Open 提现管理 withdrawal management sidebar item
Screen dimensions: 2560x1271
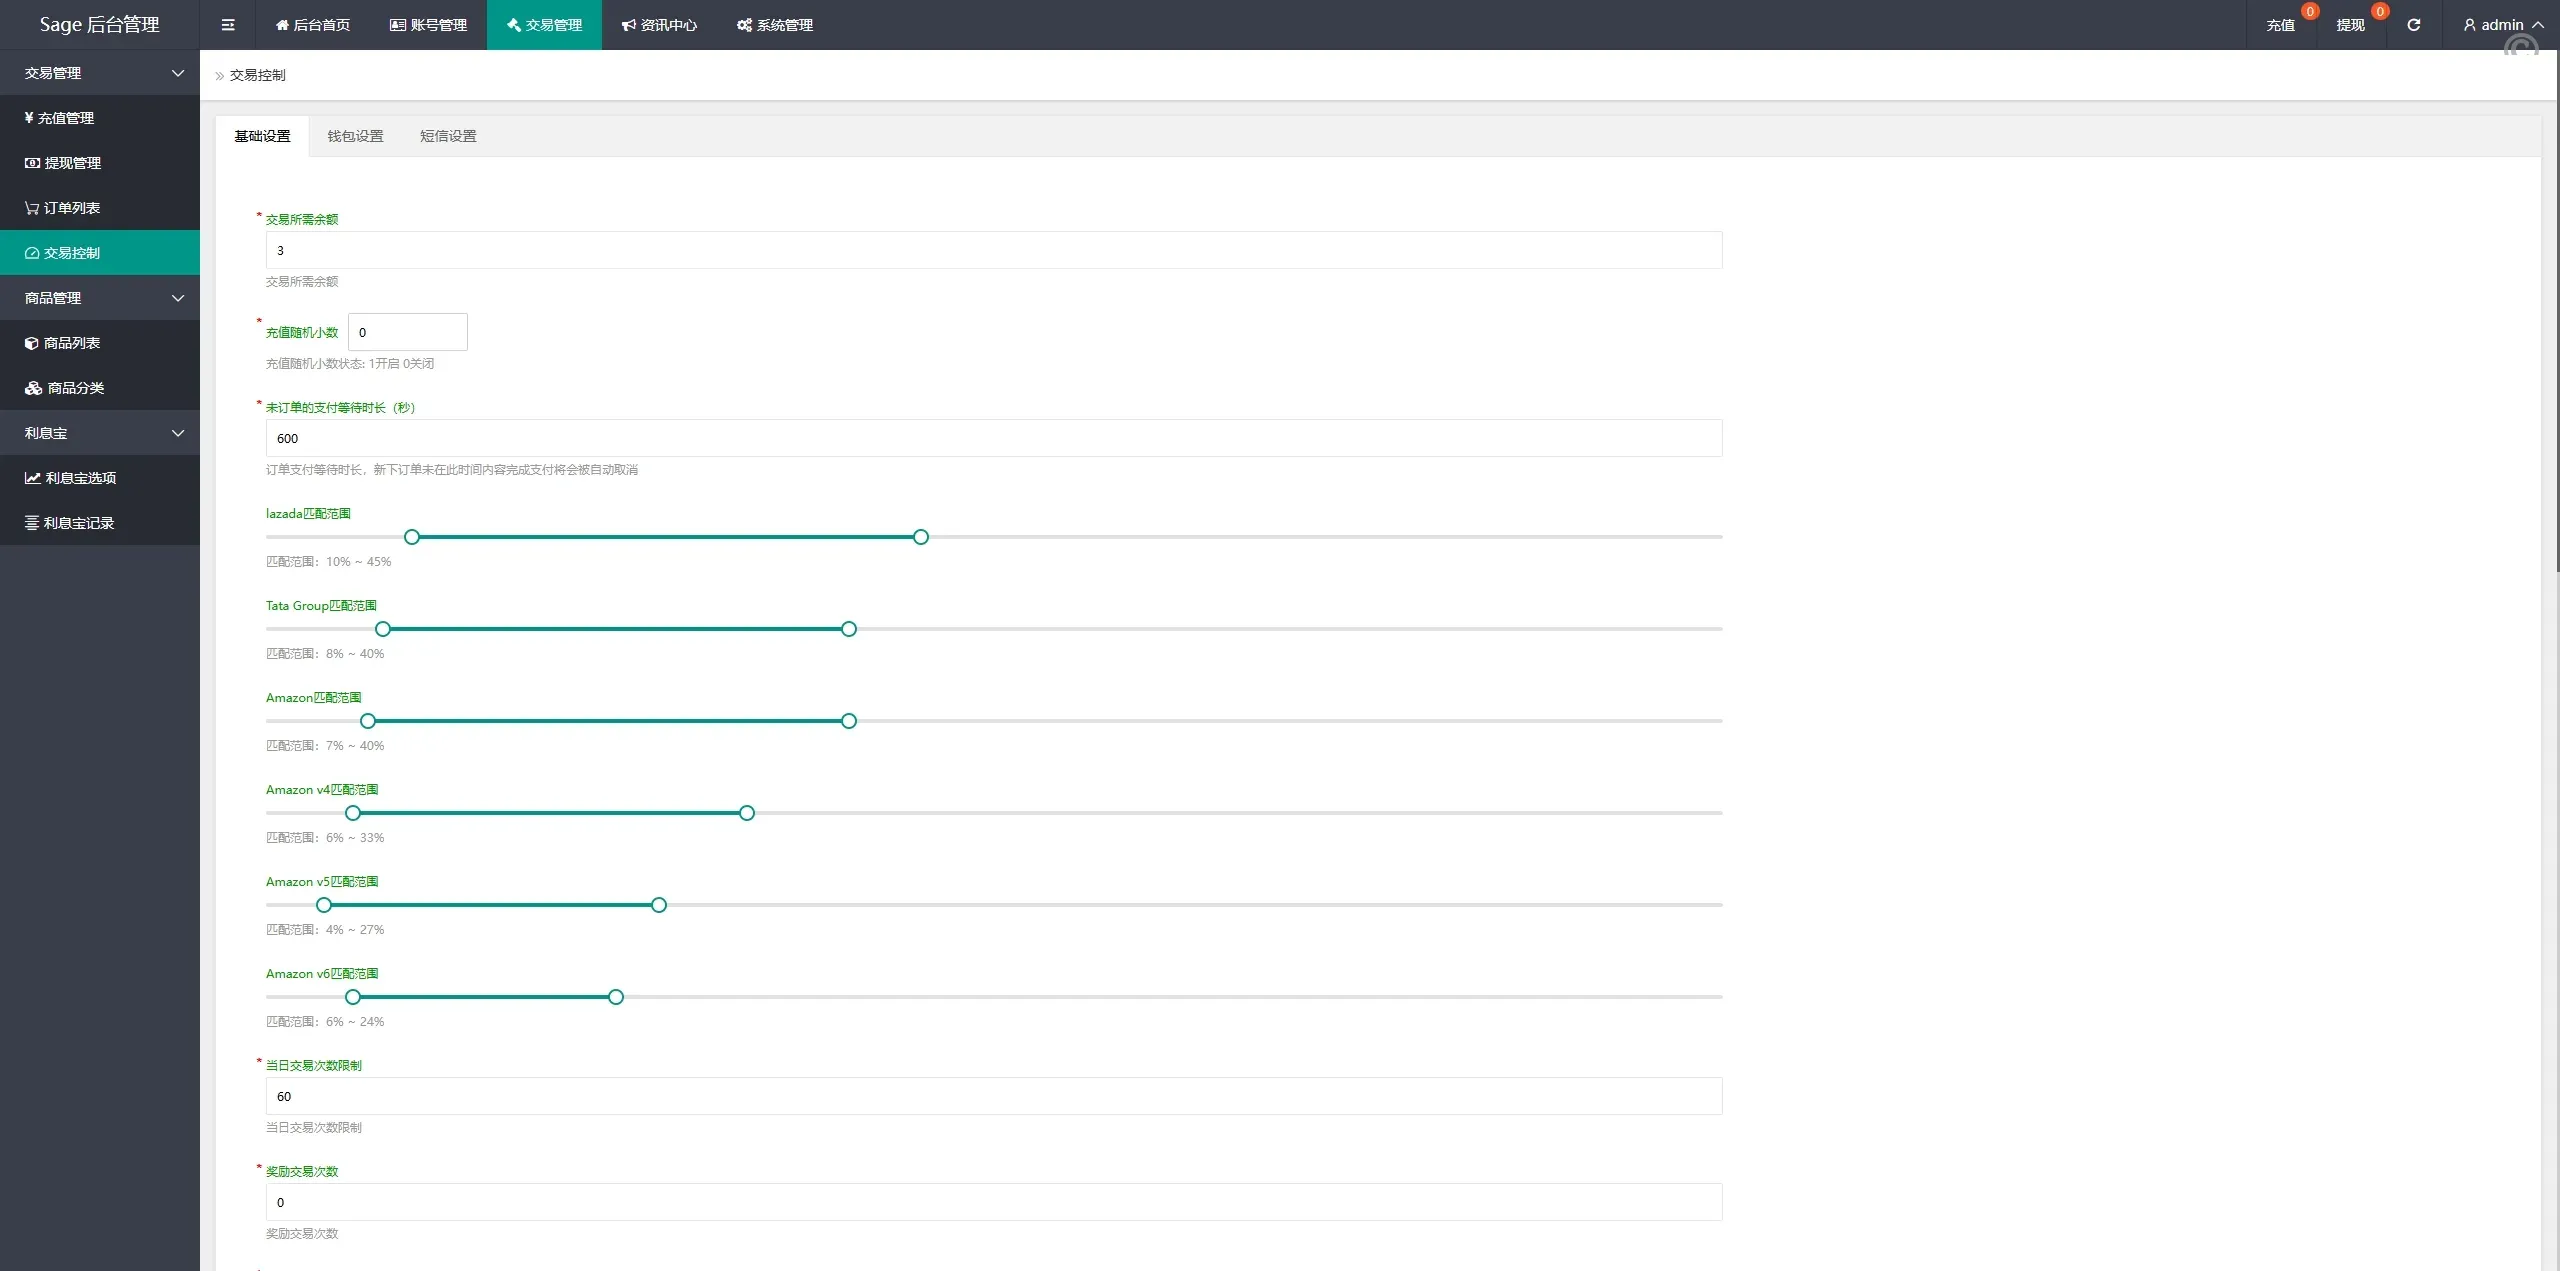tap(72, 163)
